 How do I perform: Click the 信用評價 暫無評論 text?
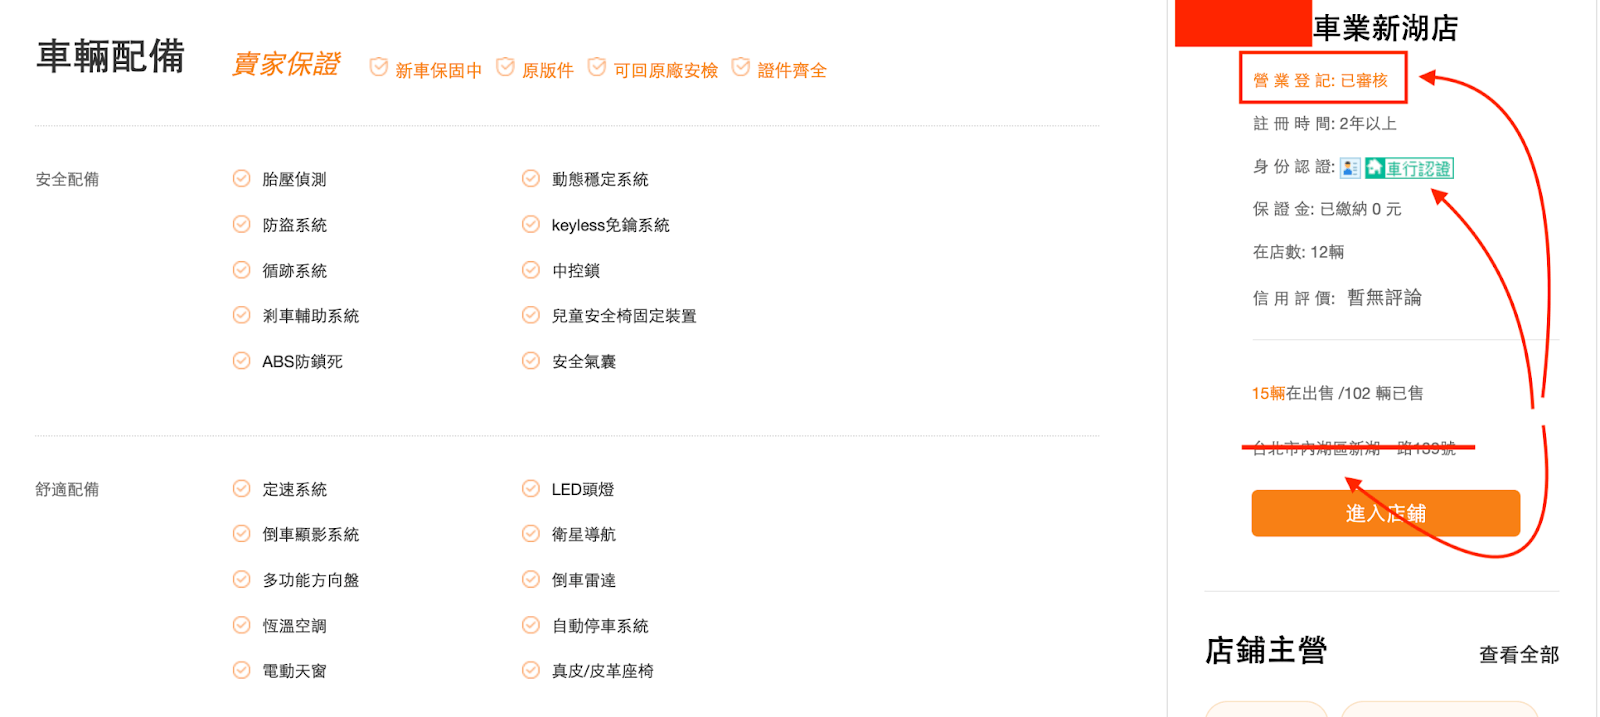click(x=1337, y=298)
